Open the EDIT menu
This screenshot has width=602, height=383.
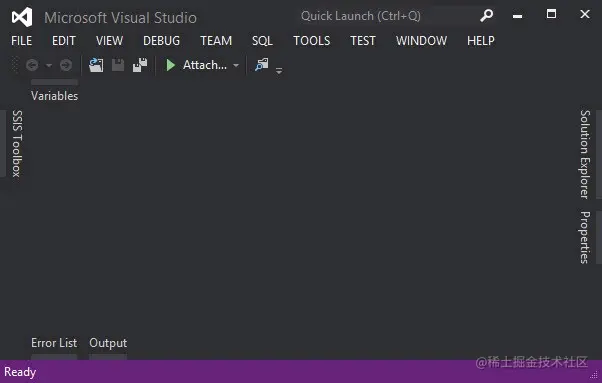tap(64, 41)
